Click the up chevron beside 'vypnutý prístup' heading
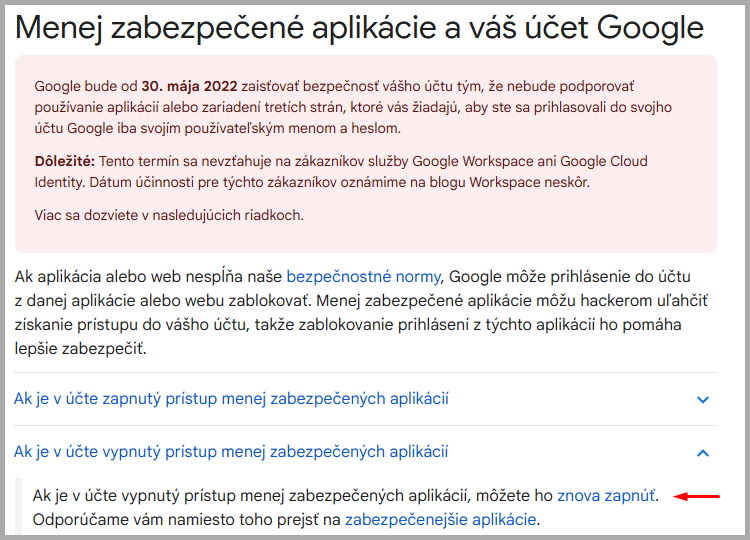This screenshot has width=750, height=540. pos(703,452)
